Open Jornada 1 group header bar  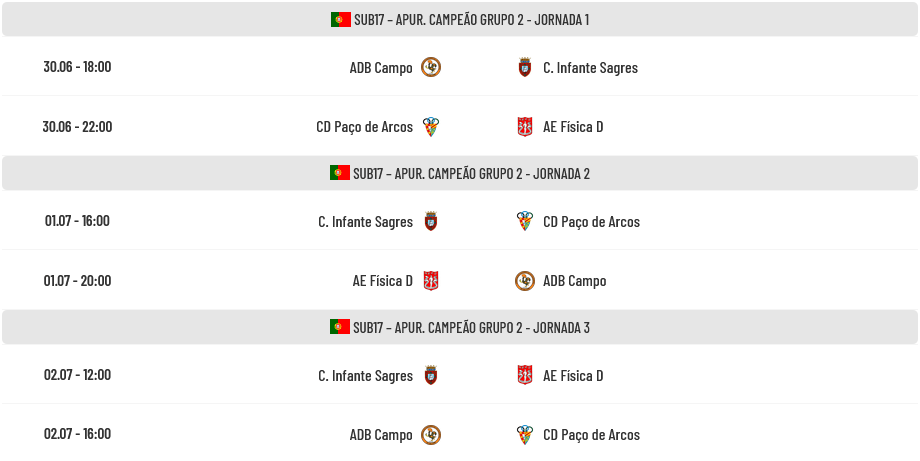tap(460, 19)
